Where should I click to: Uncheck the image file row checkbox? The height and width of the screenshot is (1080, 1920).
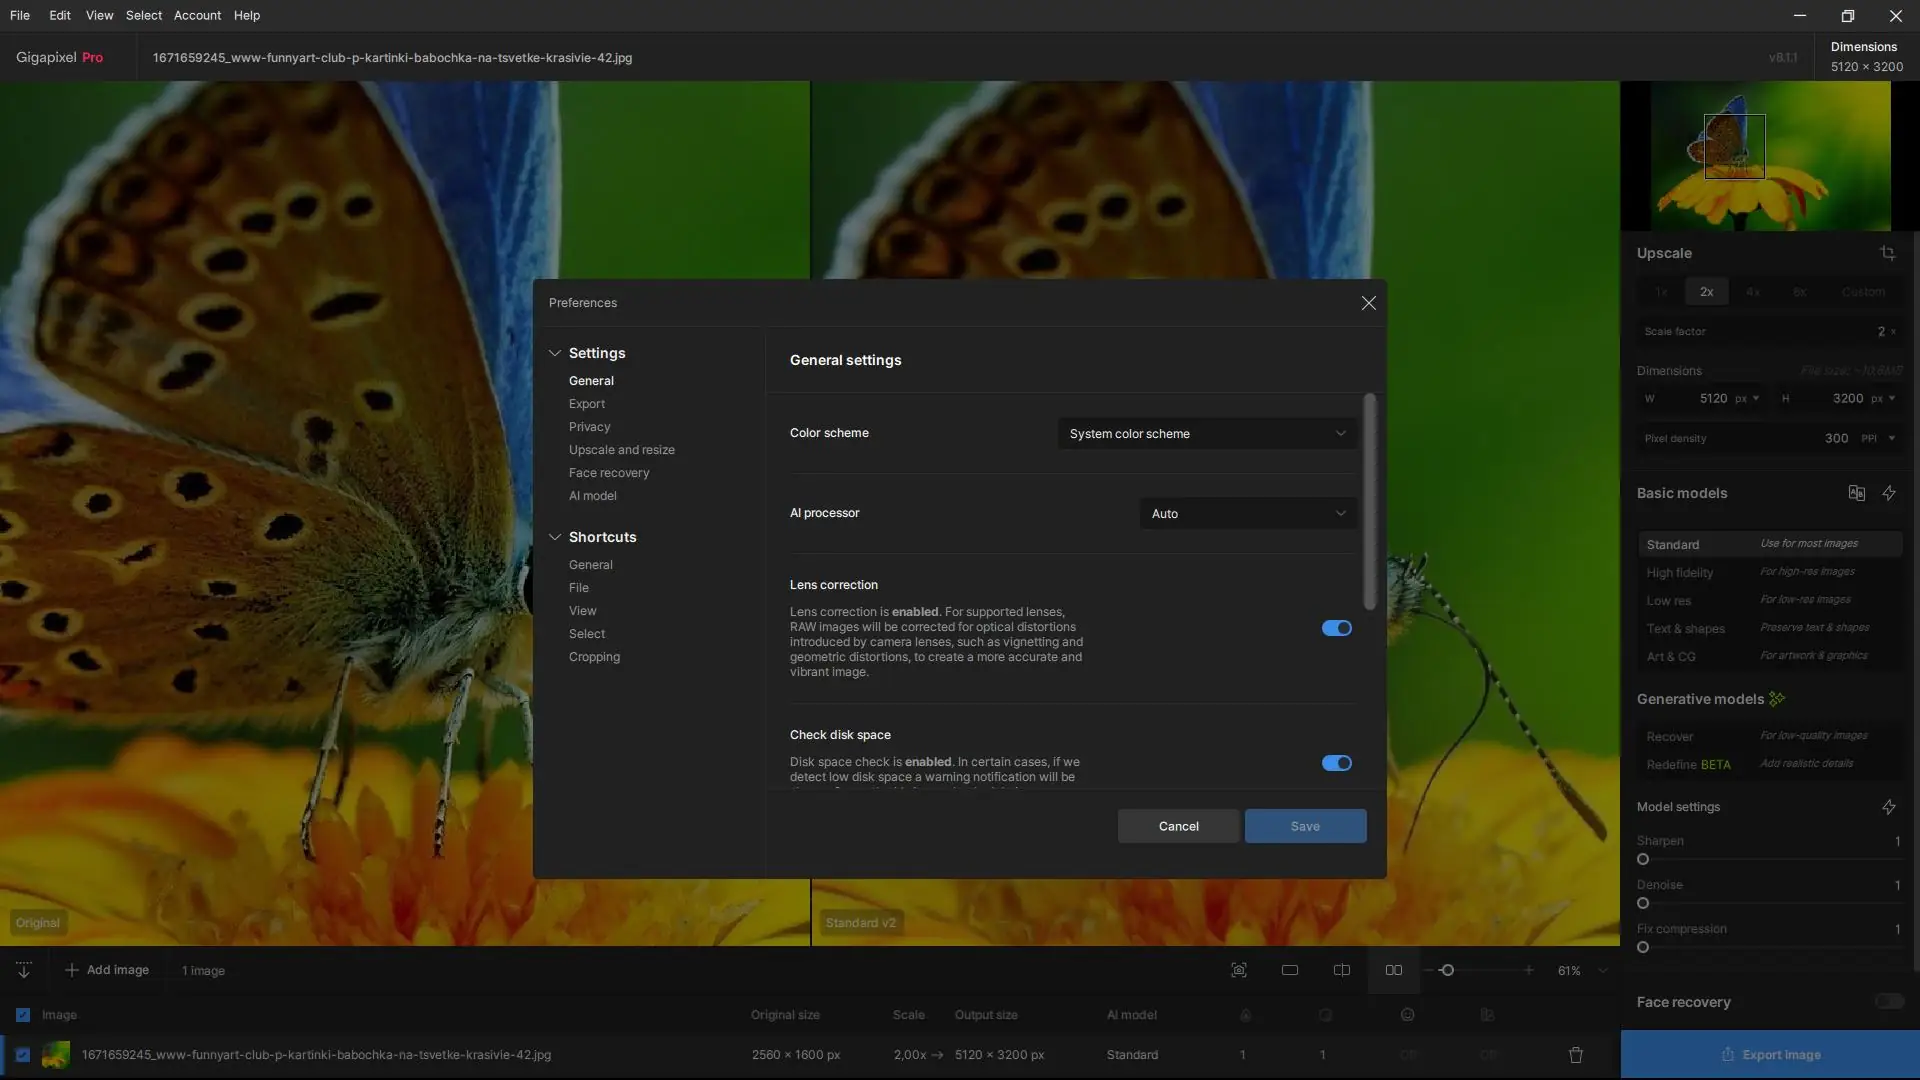[x=23, y=1055]
